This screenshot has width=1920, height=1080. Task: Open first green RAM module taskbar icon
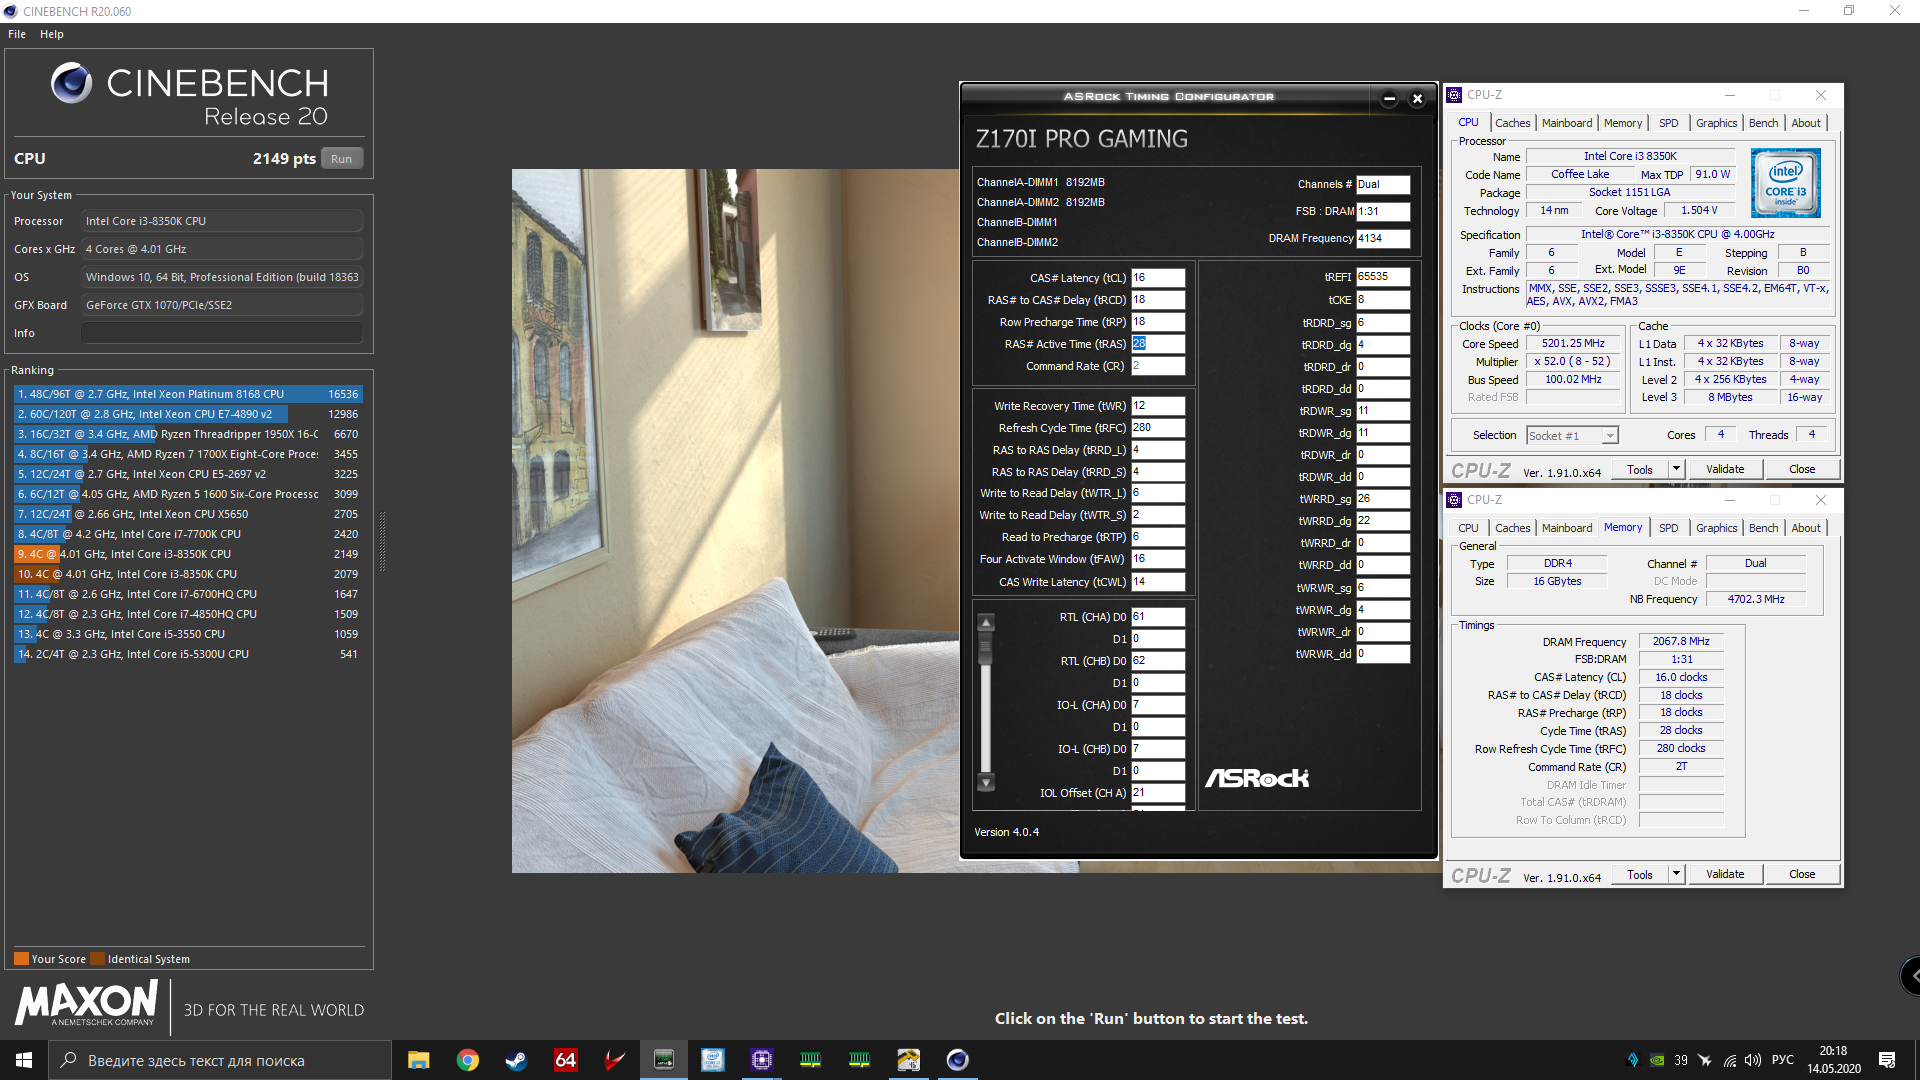coord(810,1060)
